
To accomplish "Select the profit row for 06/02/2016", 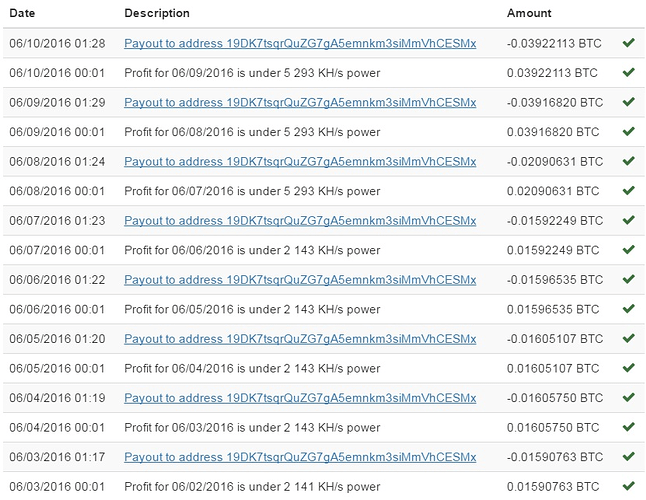I will (x=324, y=486).
